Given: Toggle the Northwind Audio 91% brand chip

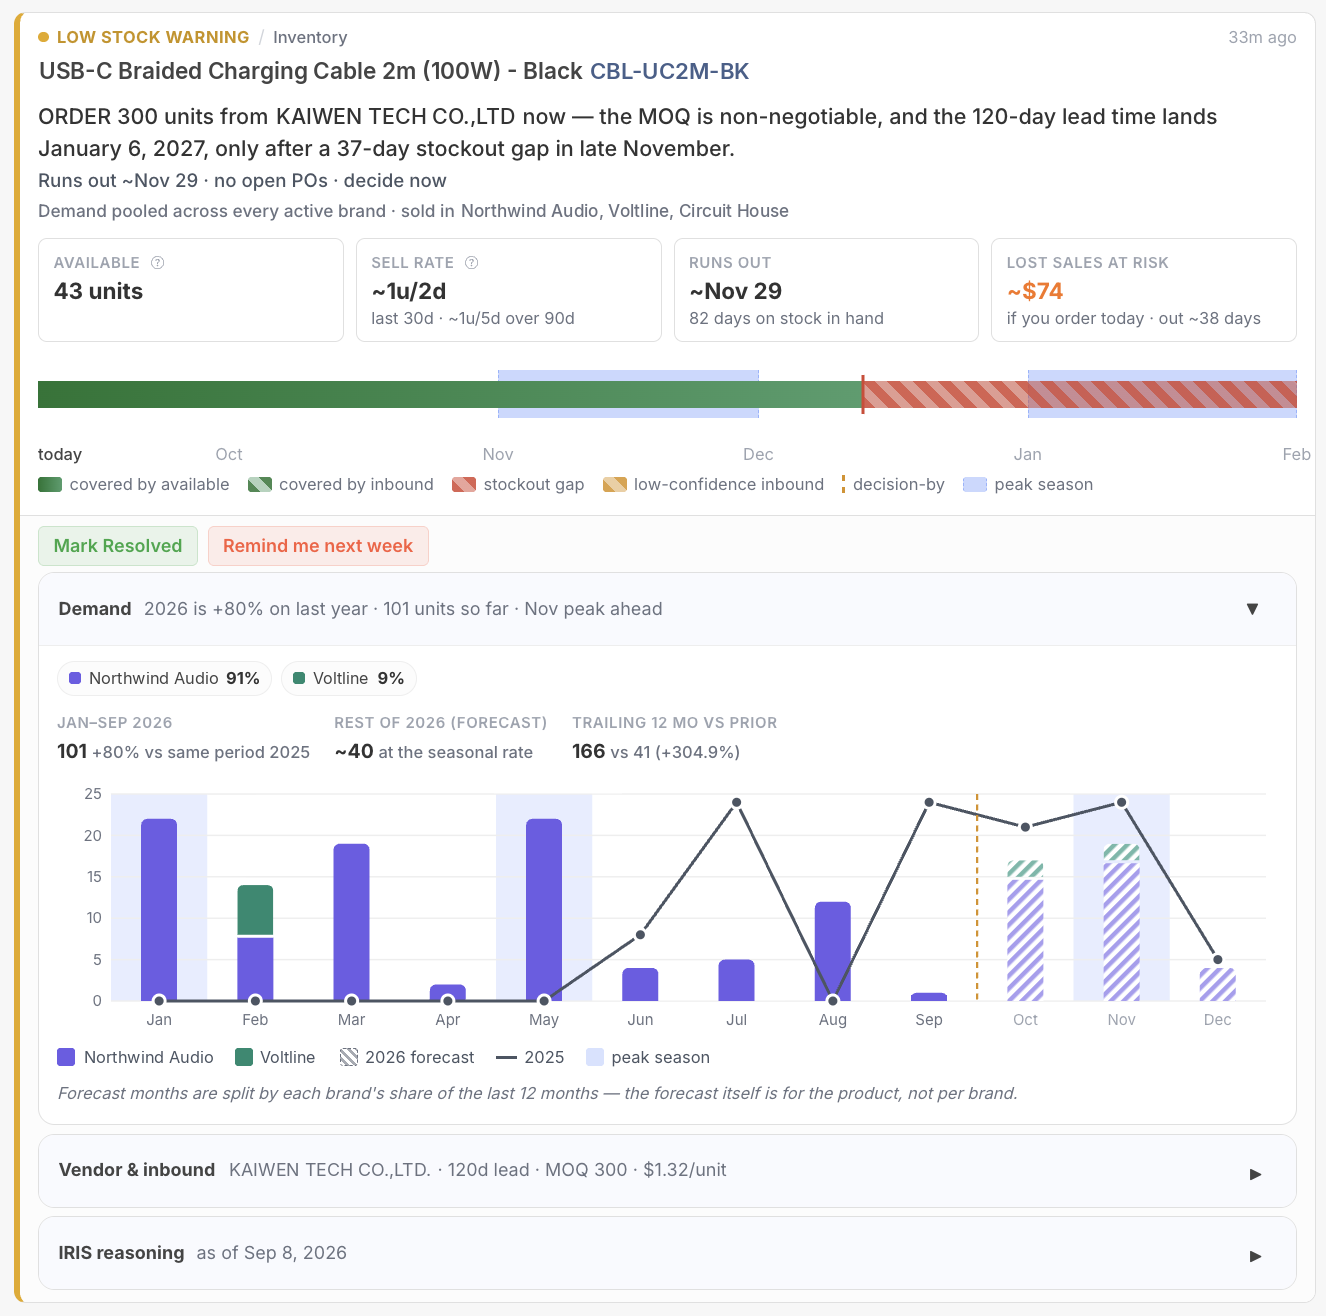Looking at the screenshot, I should pyautogui.click(x=164, y=678).
